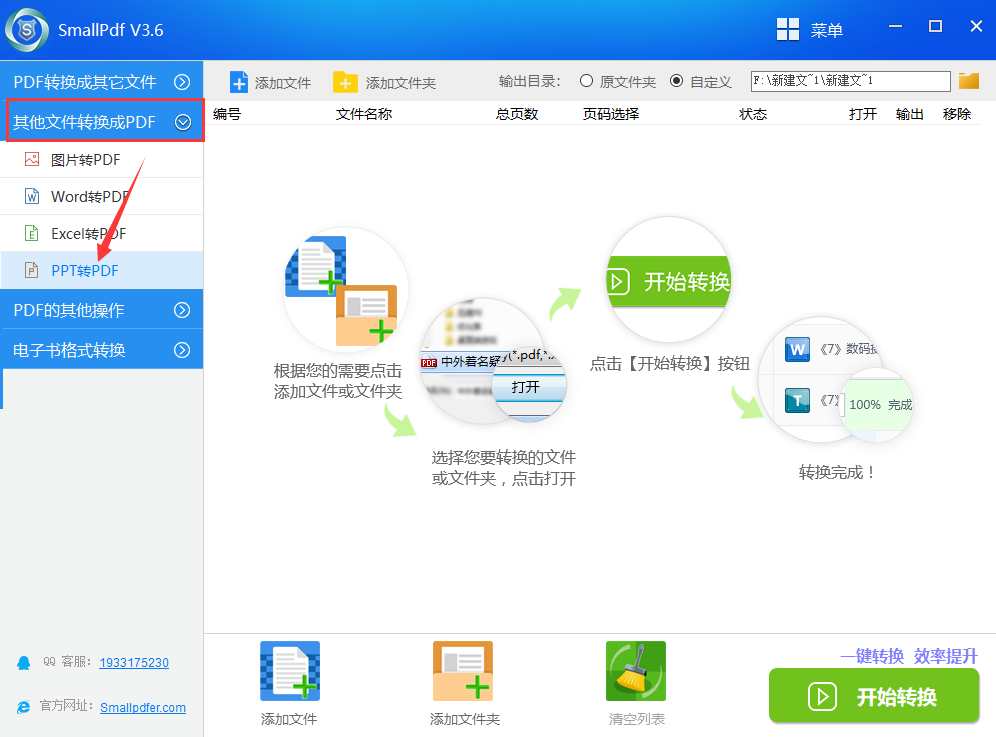Open the PDF的其他操作 category
Image resolution: width=996 pixels, height=737 pixels.
pyautogui.click(x=102, y=310)
